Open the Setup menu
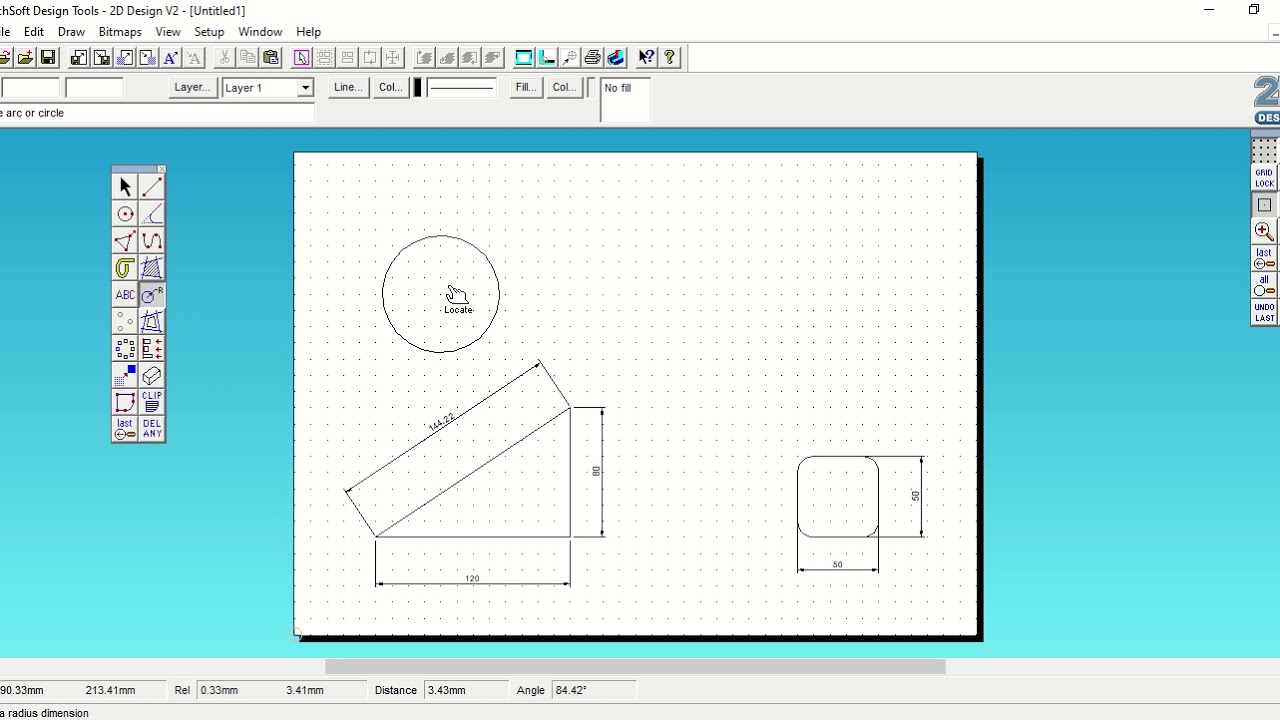This screenshot has height=720, width=1280. [x=209, y=32]
